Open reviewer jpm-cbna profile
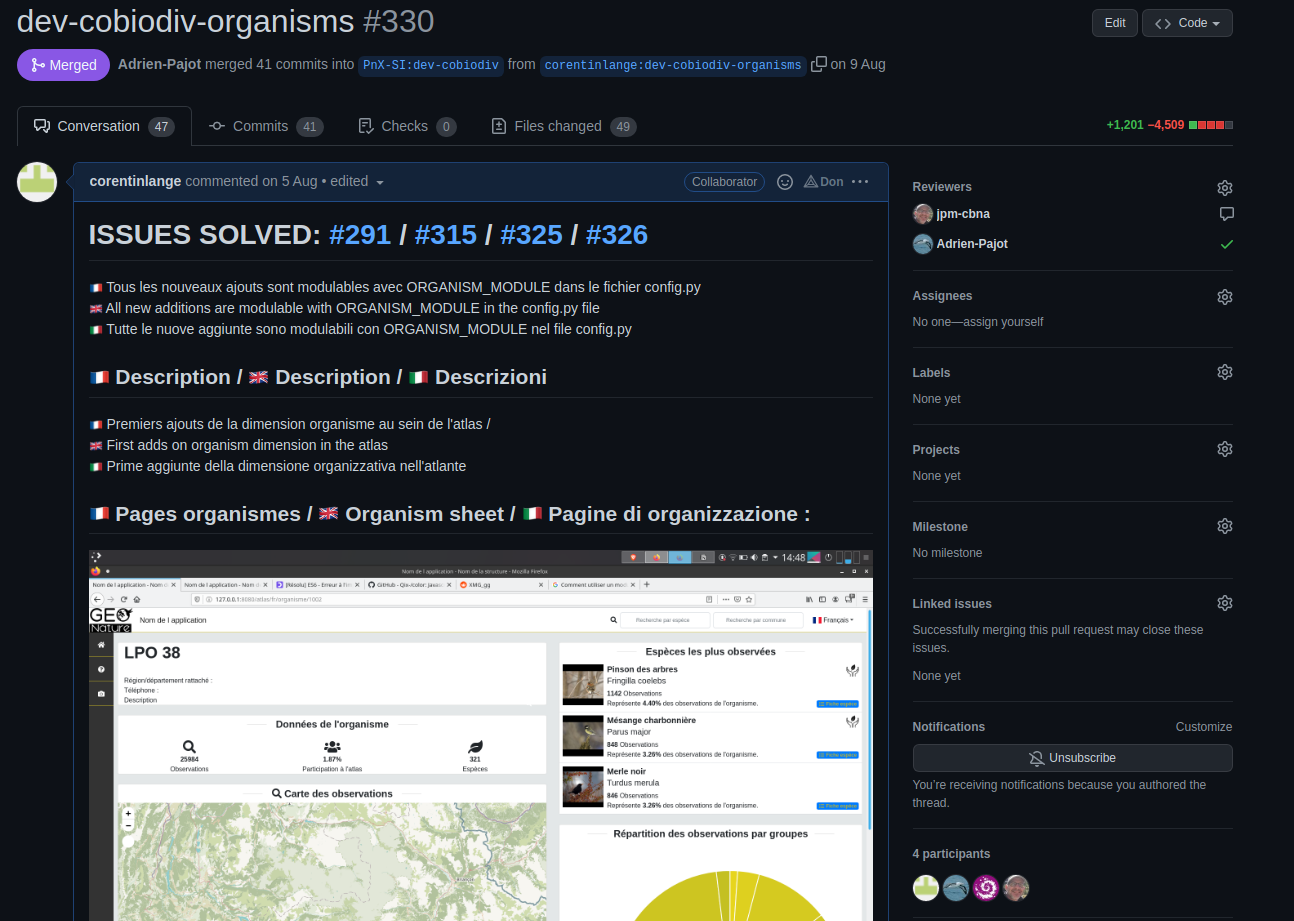 click(963, 213)
